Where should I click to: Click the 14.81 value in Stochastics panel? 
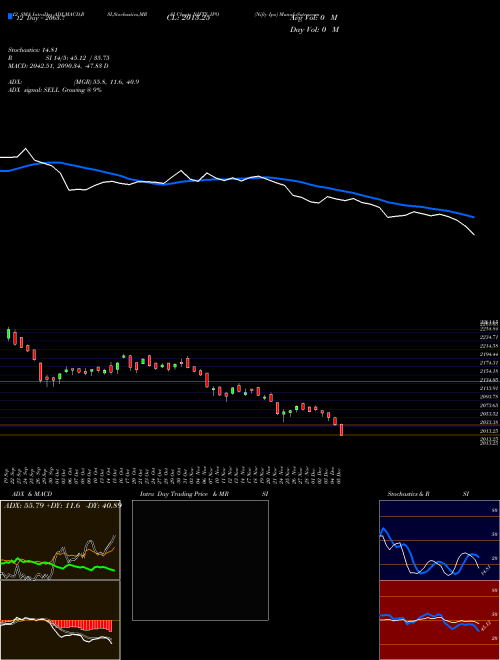point(484,571)
